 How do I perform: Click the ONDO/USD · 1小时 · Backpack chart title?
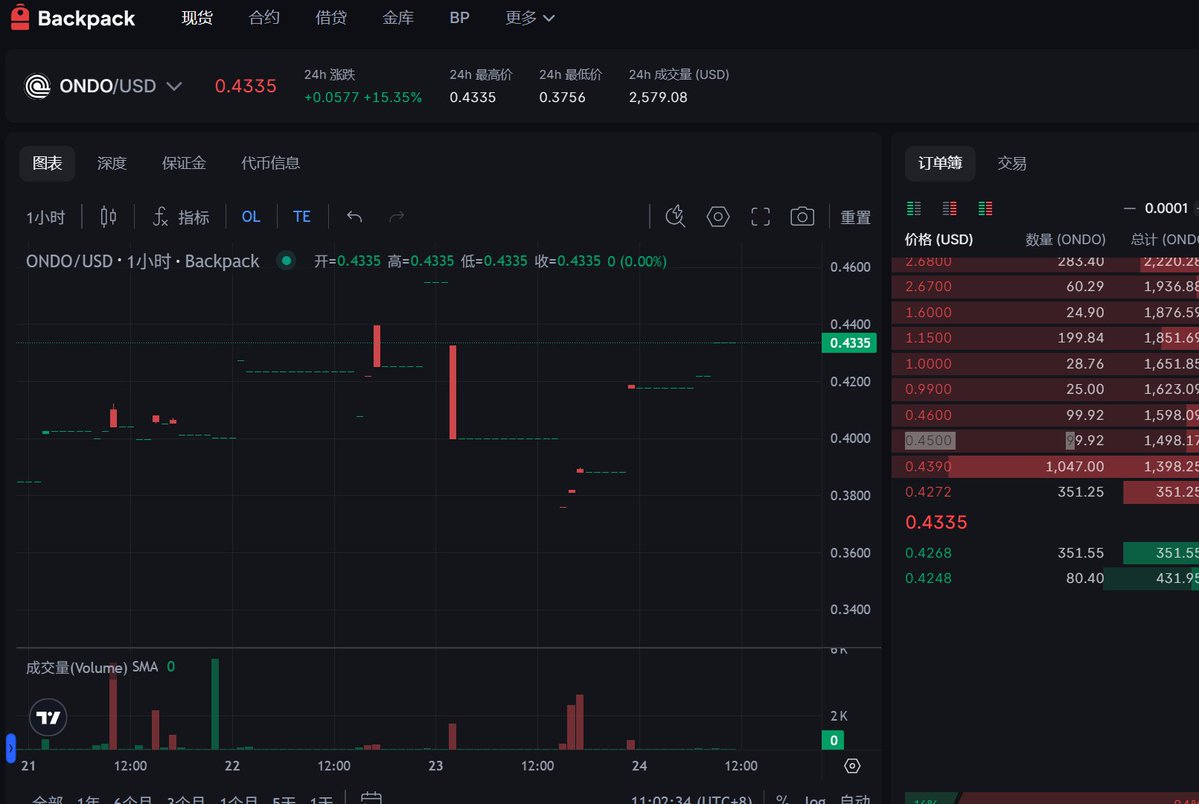[x=143, y=261]
